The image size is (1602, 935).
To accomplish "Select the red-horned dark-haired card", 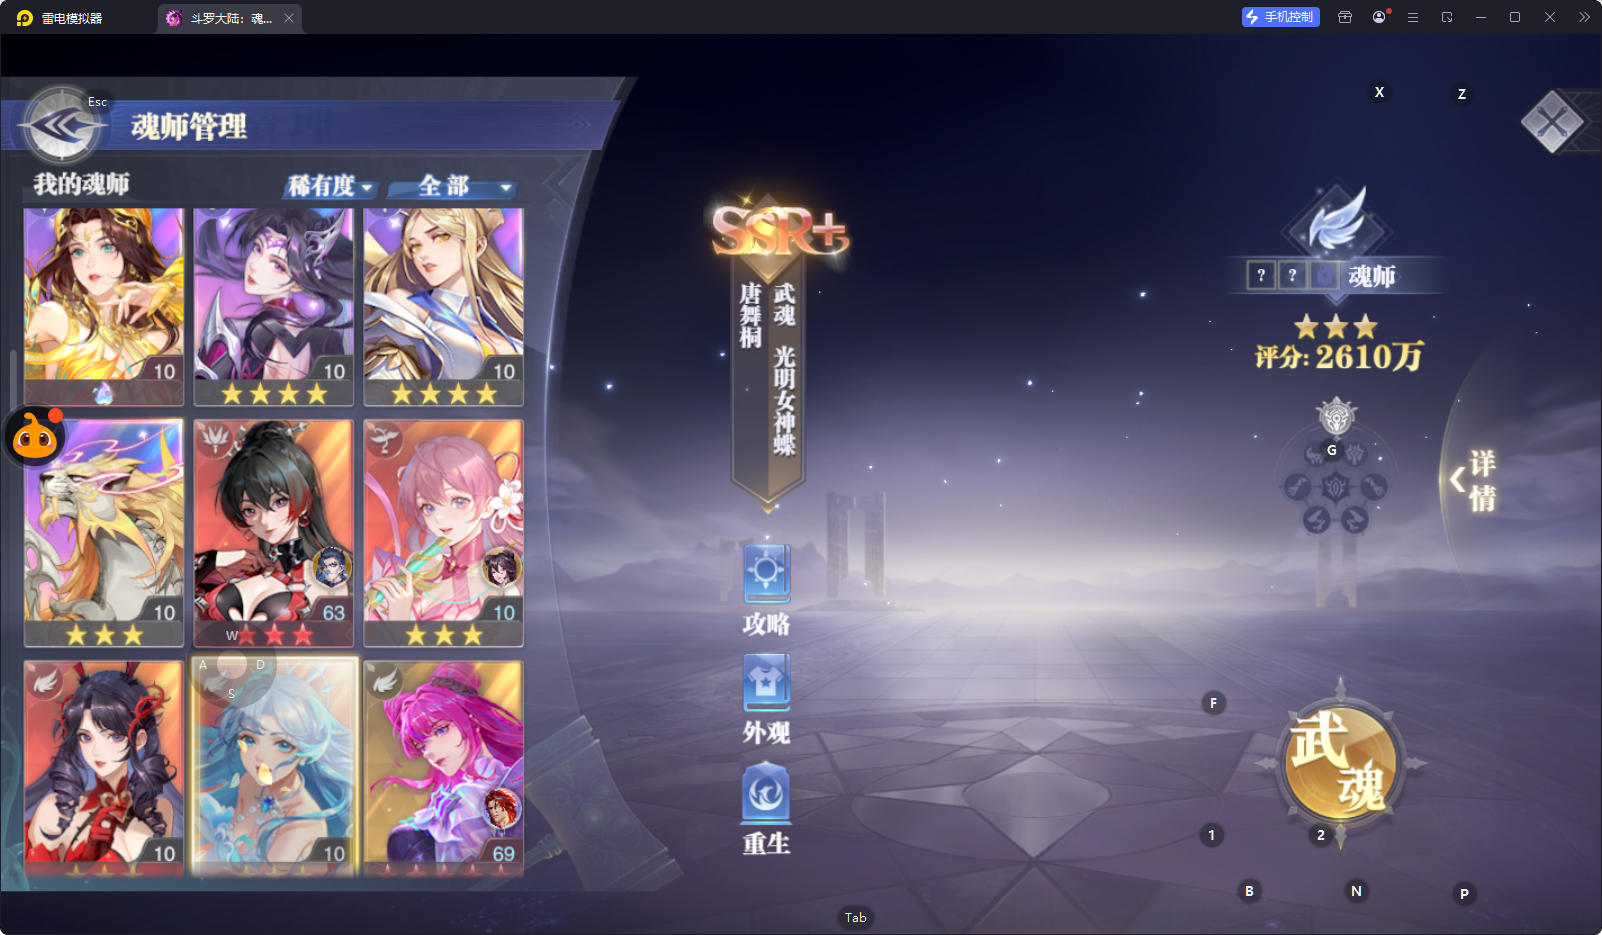I will 104,767.
